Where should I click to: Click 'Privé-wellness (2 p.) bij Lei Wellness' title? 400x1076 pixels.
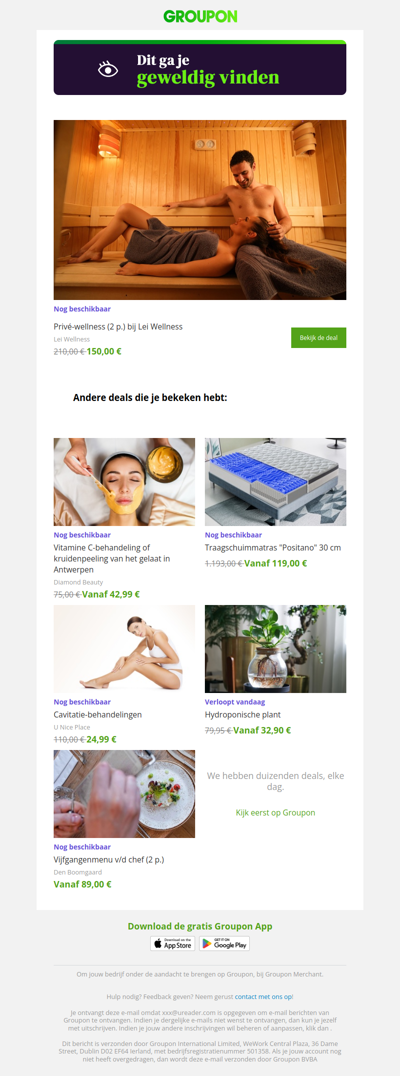[x=118, y=327]
